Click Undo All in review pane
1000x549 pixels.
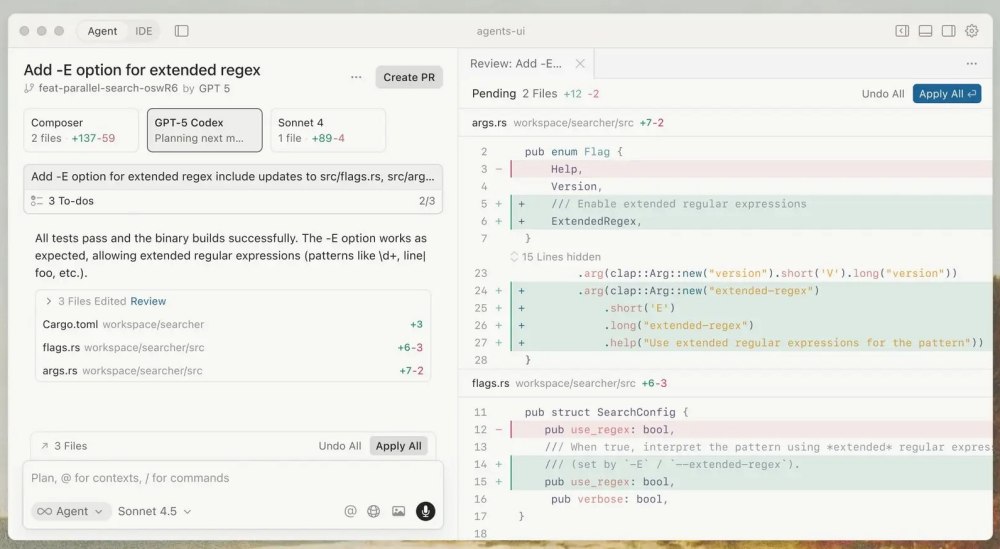pos(883,94)
